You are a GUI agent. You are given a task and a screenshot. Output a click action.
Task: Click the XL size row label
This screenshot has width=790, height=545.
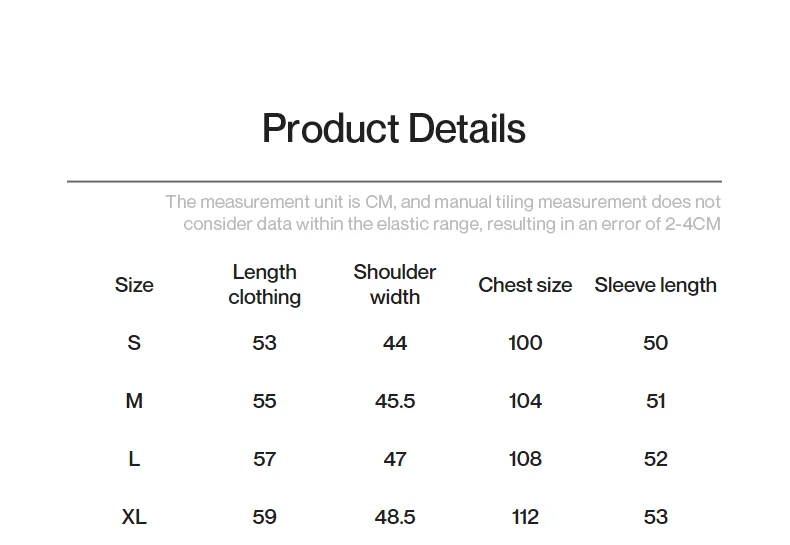(x=134, y=517)
